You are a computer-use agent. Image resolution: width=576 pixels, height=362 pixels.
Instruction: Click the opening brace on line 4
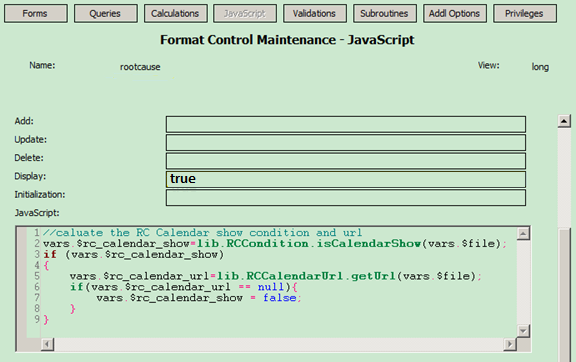pyautogui.click(x=46, y=265)
